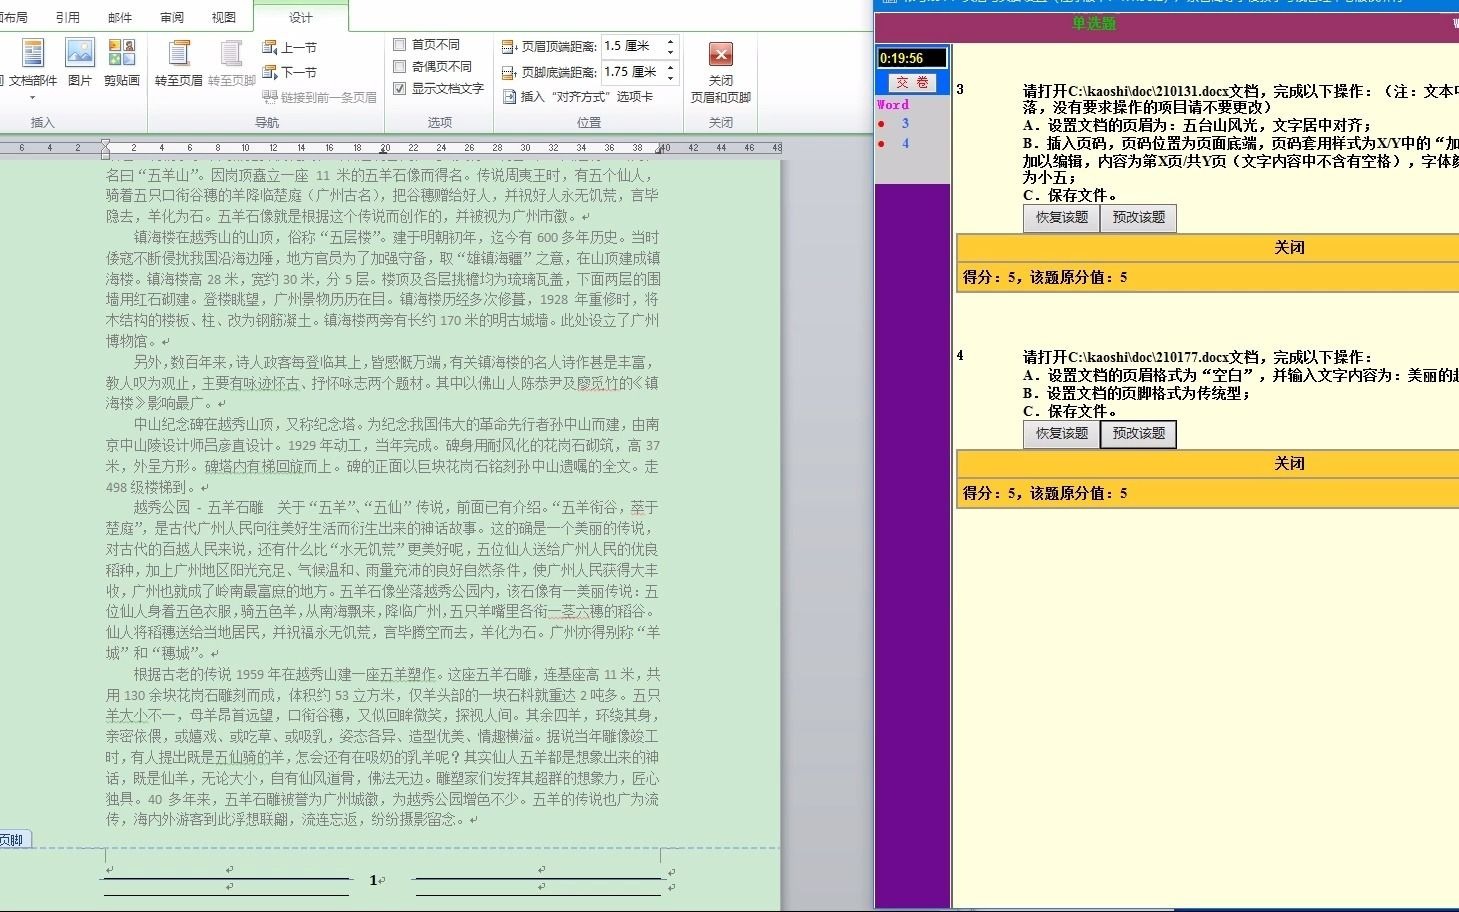This screenshot has height=912, width=1459.
Task: Open the 剪贴画 clip art tool
Action: [121, 62]
